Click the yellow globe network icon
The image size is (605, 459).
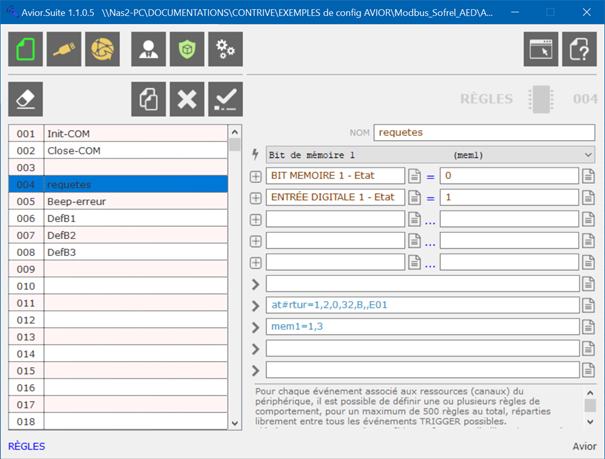coord(104,49)
